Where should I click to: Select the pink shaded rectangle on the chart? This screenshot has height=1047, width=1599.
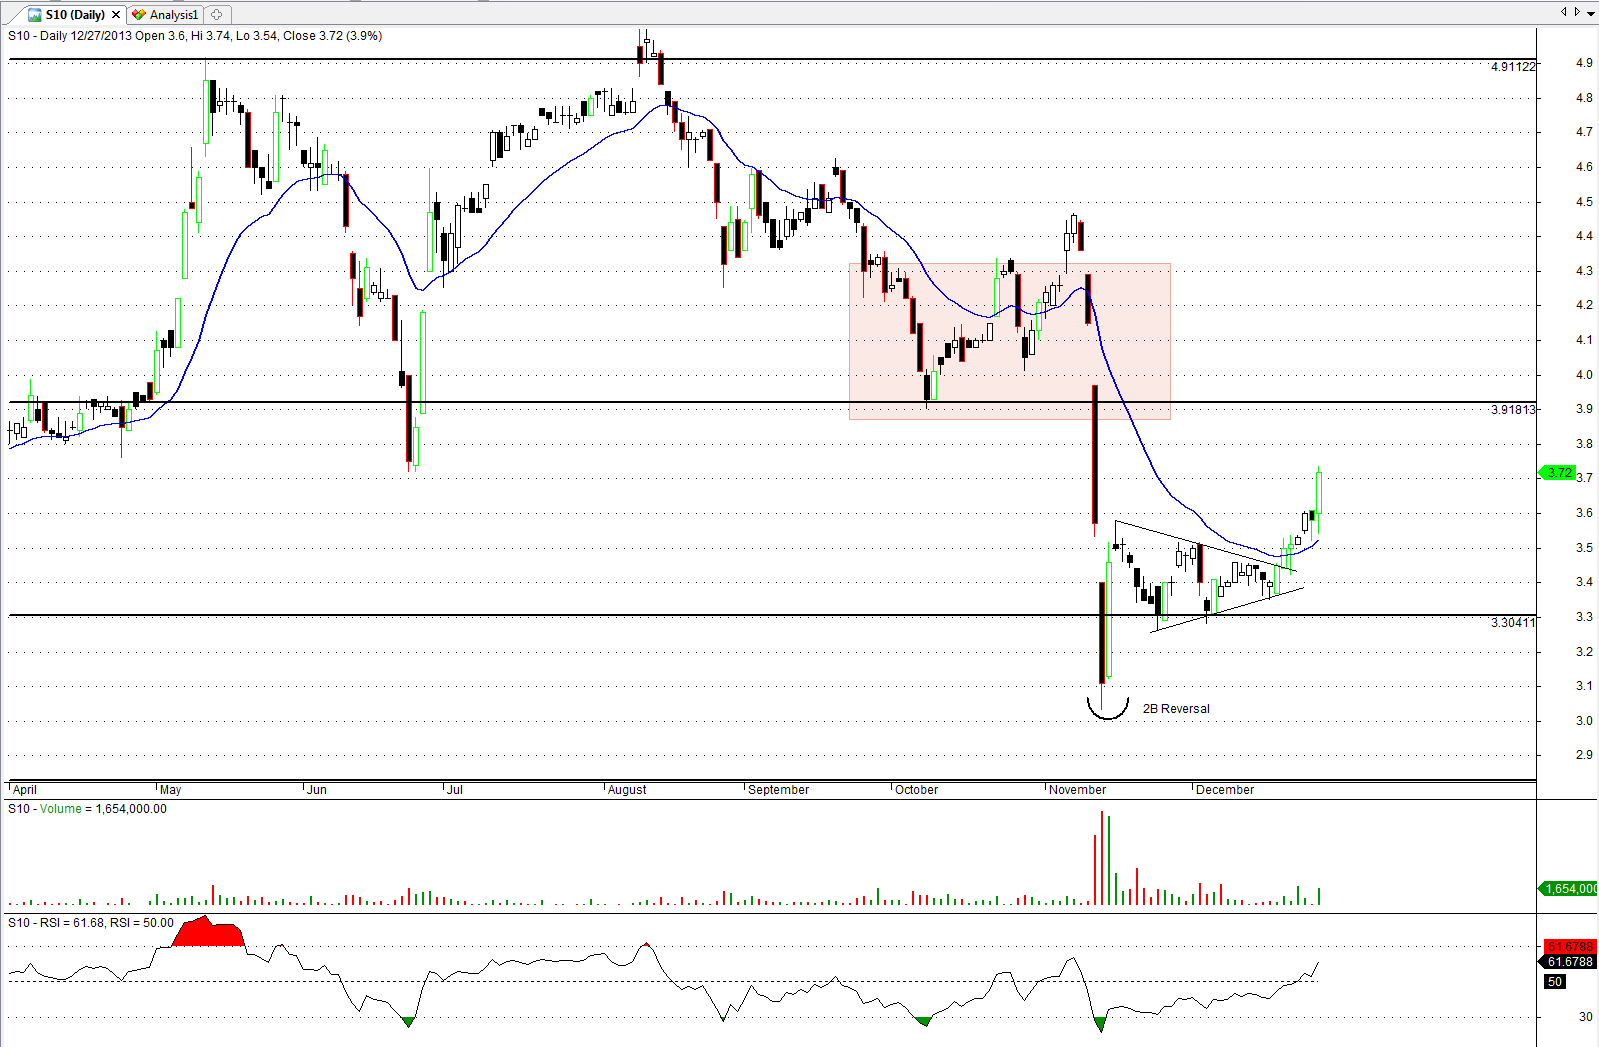pos(1009,341)
